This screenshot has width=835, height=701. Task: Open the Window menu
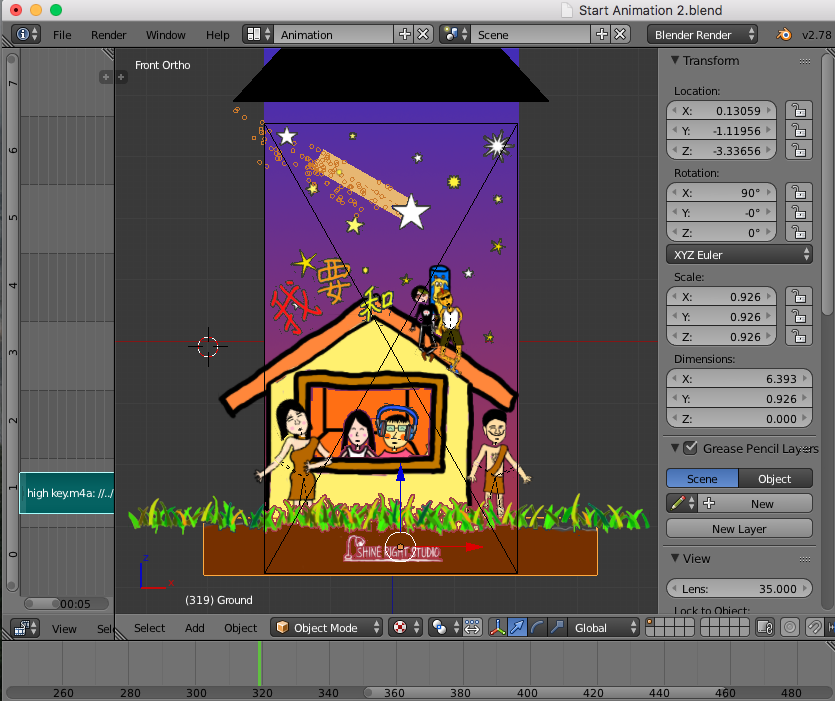[166, 35]
